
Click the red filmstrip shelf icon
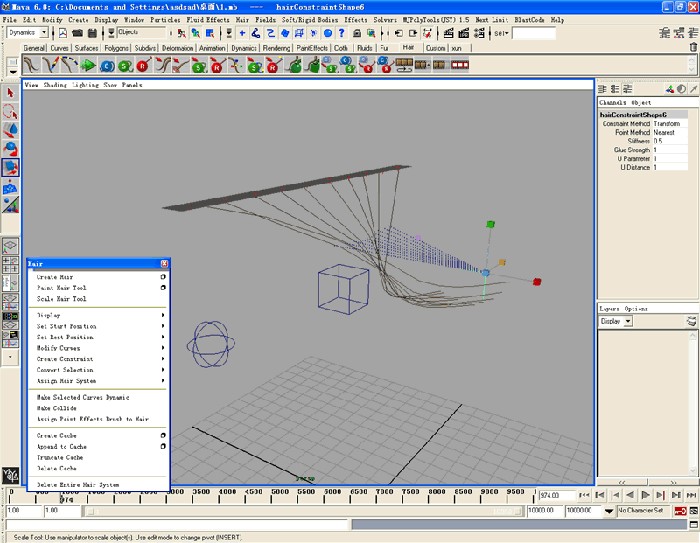click(460, 65)
